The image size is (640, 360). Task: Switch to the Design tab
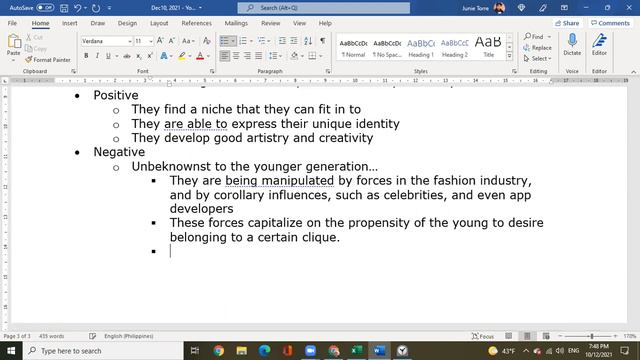[x=127, y=23]
